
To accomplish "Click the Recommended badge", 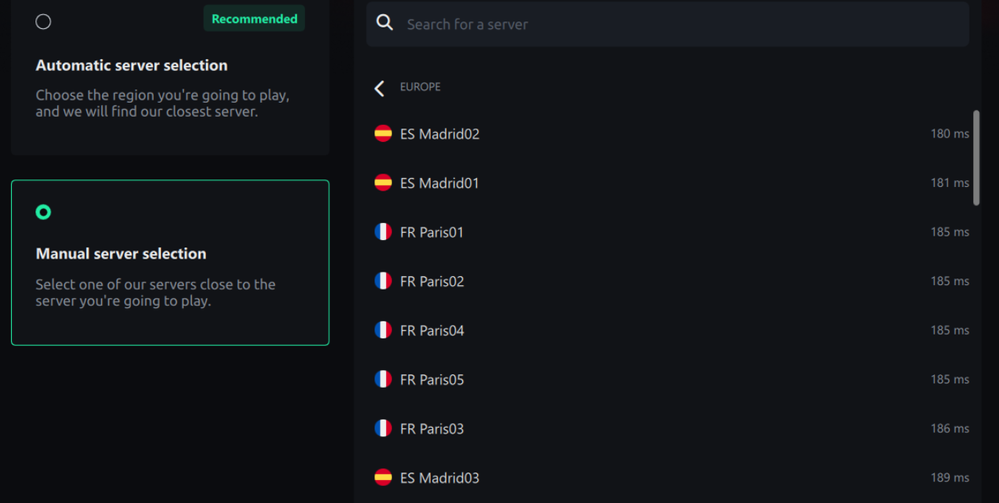I will (x=254, y=18).
